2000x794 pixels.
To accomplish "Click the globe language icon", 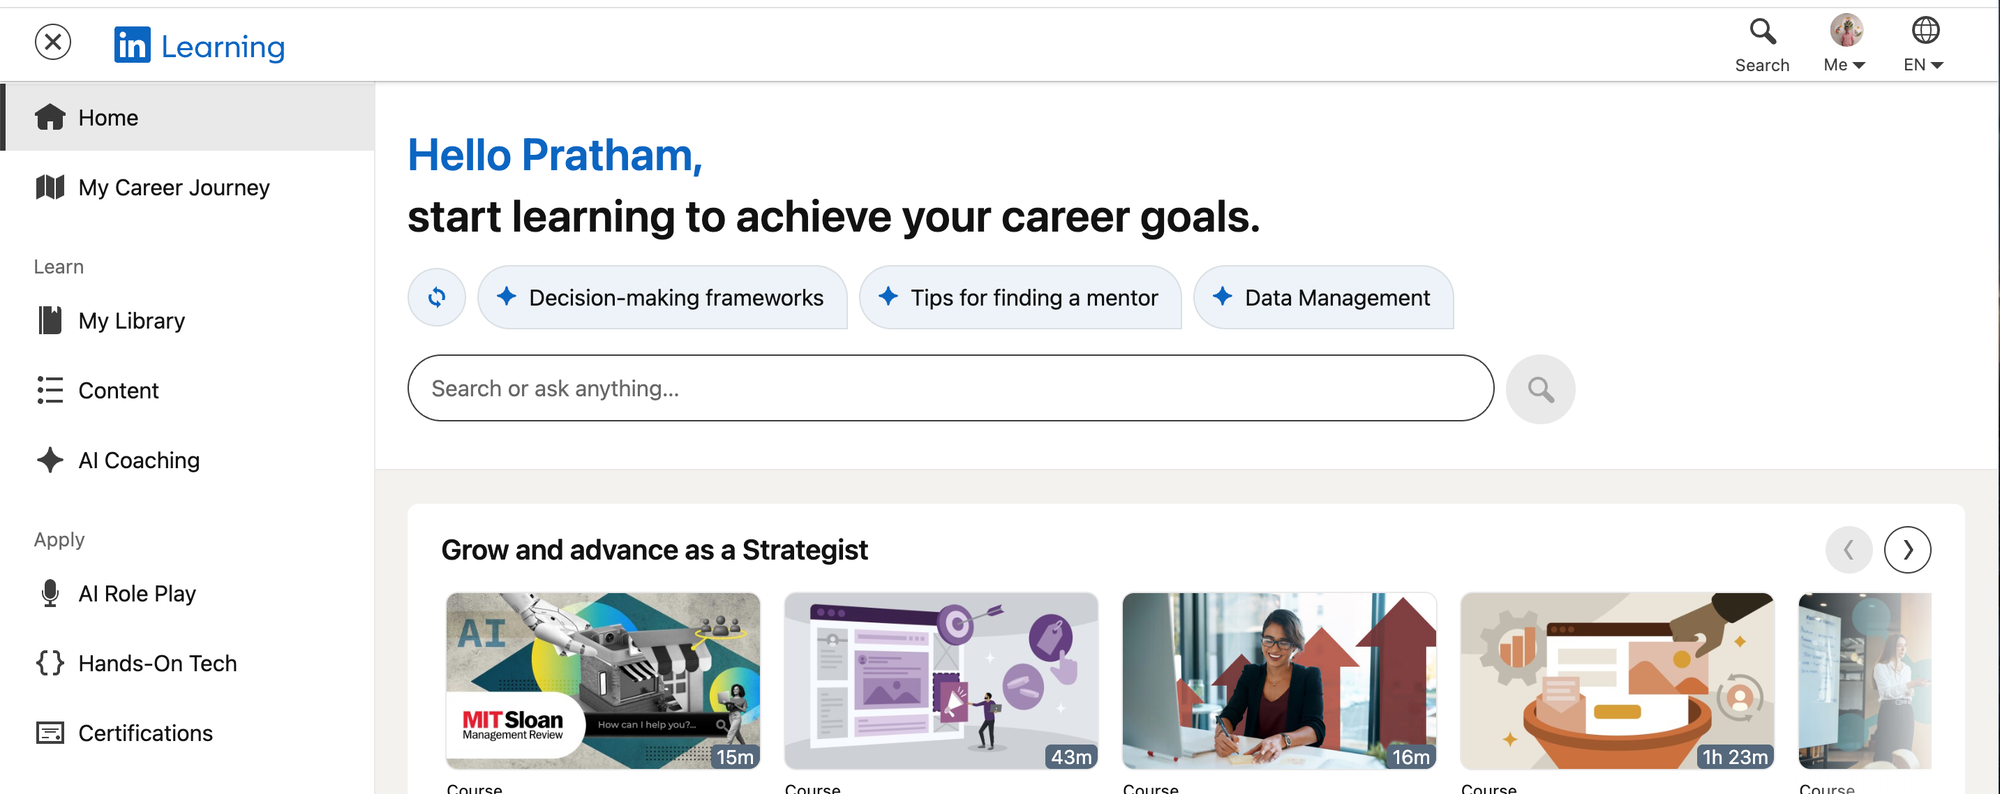I will click(x=1925, y=30).
